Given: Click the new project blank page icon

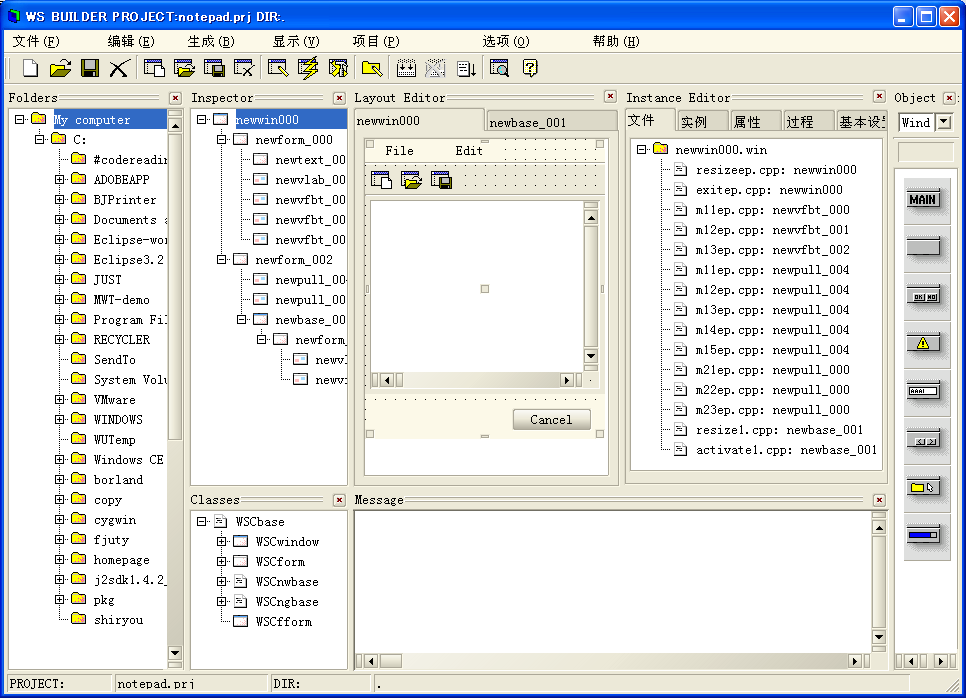Looking at the screenshot, I should 30,68.
